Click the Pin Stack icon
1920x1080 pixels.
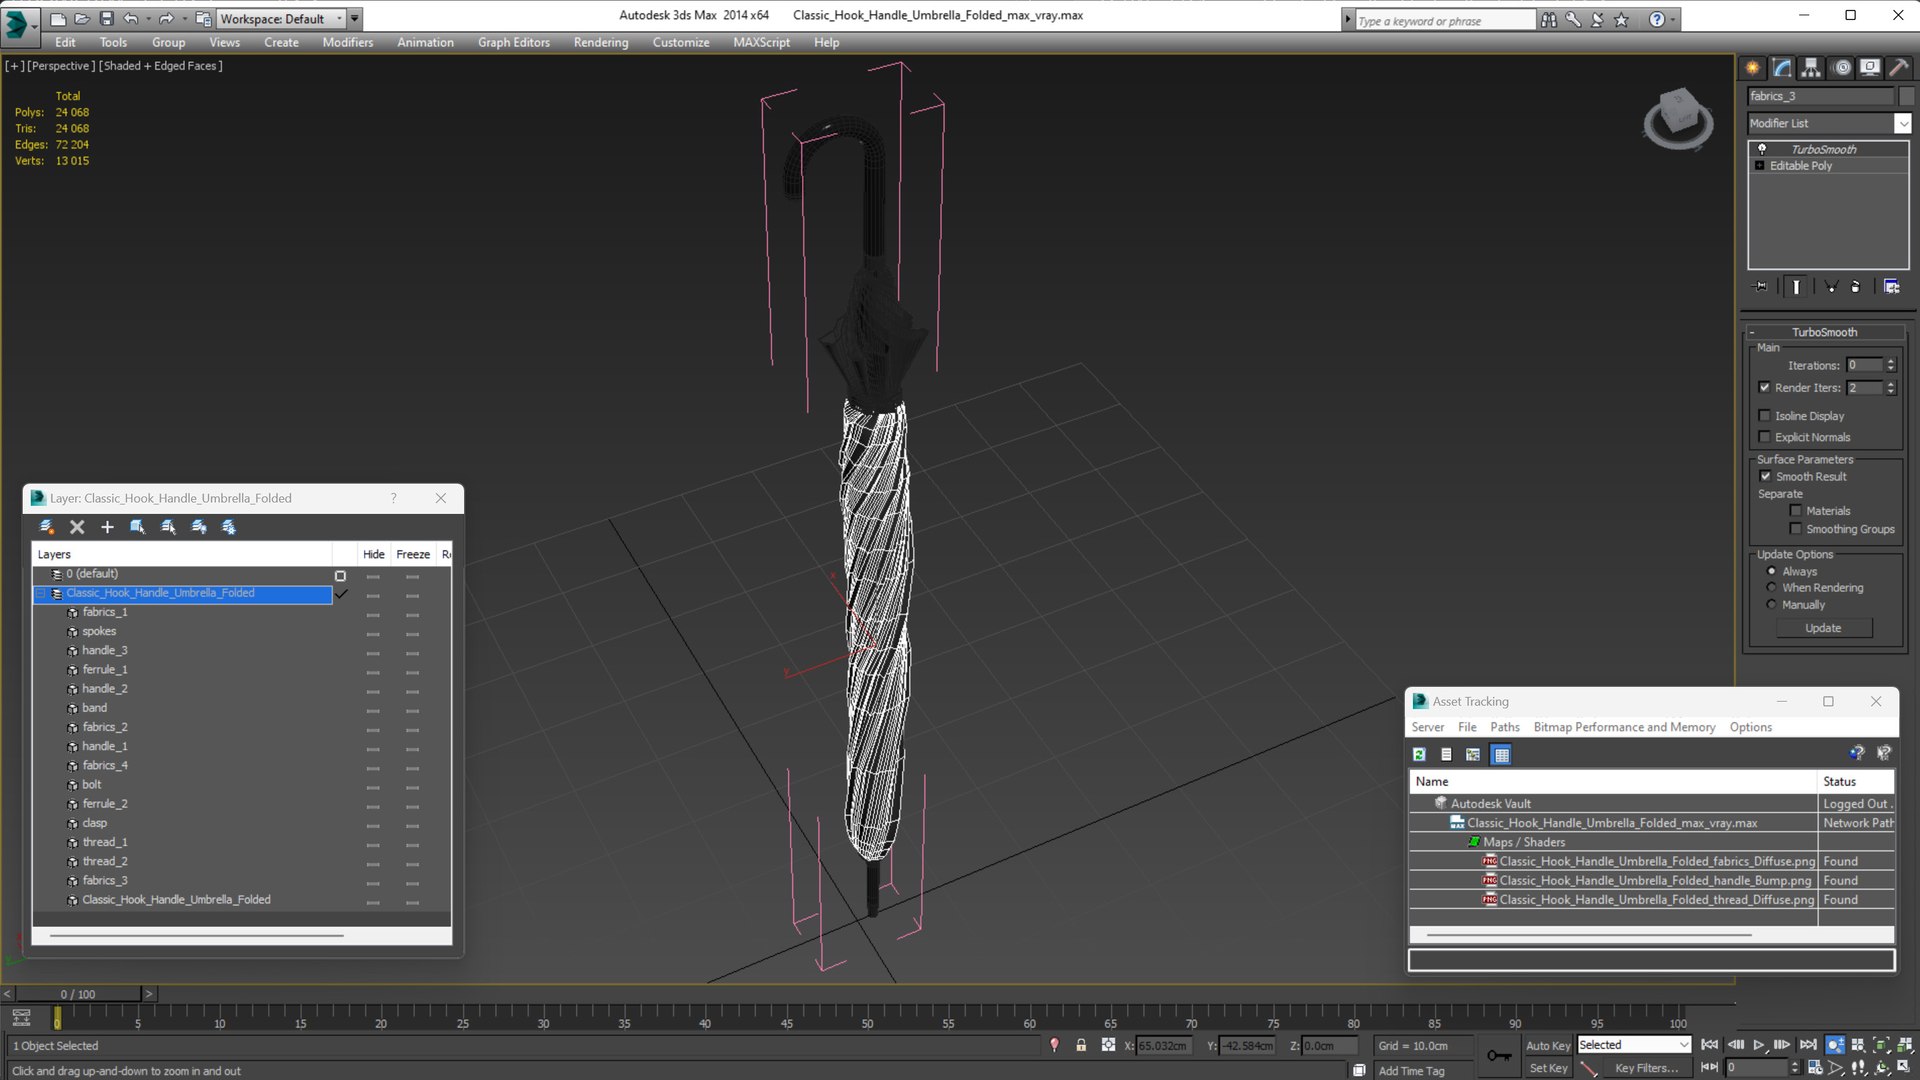click(1761, 287)
